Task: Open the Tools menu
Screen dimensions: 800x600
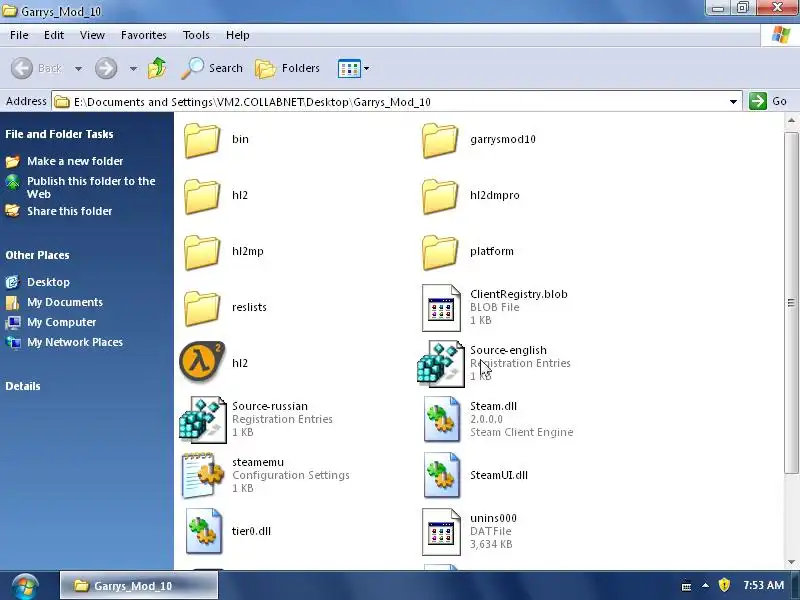Action: click(x=196, y=35)
